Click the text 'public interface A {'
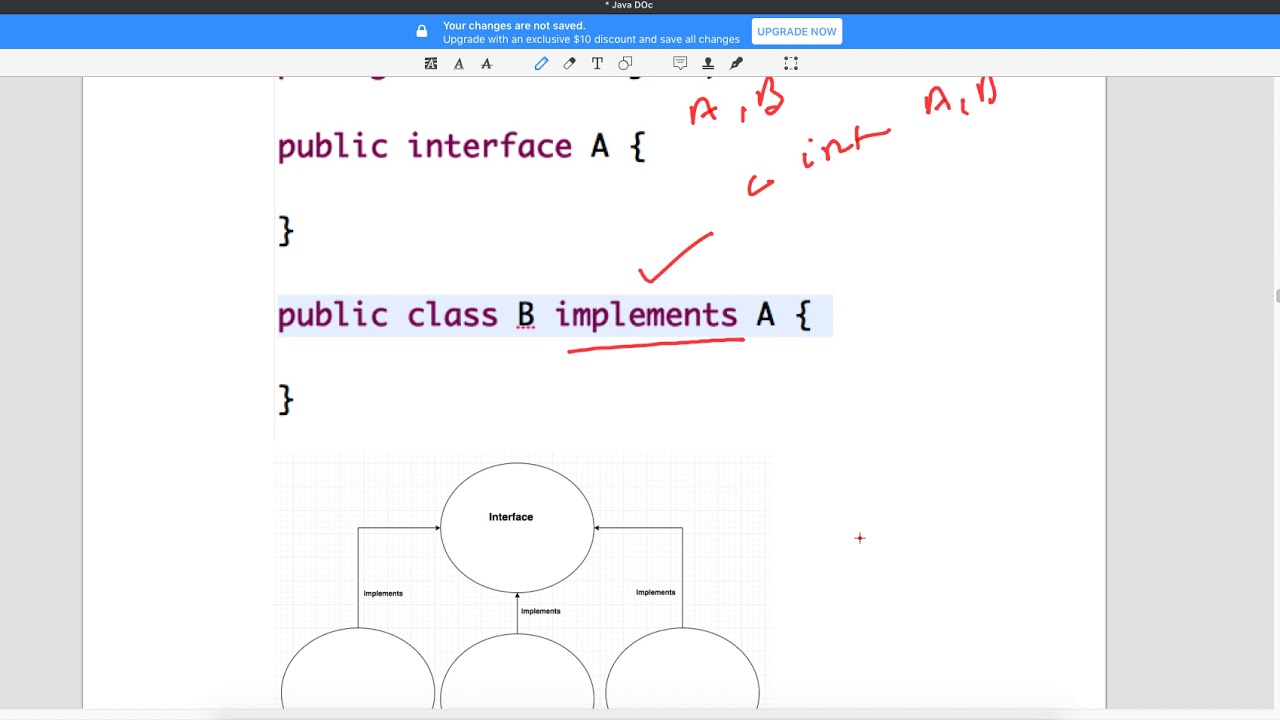This screenshot has width=1280, height=720. 461,147
